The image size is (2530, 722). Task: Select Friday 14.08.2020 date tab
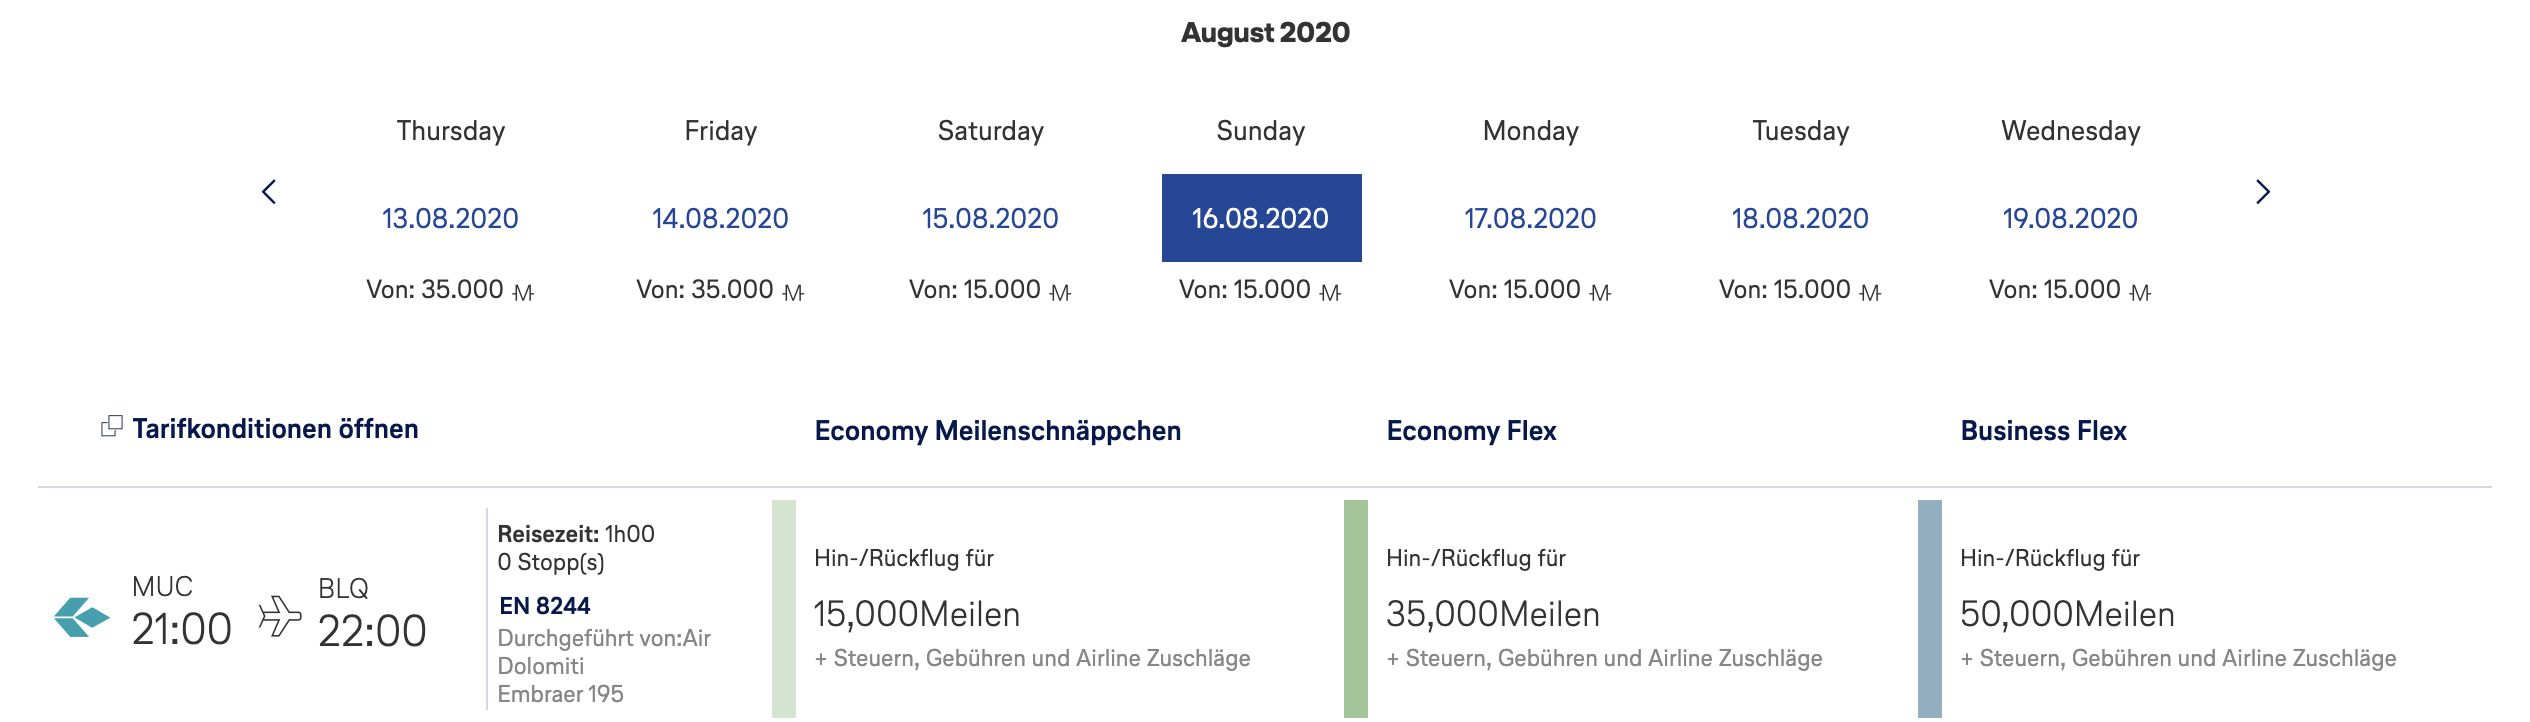click(720, 218)
